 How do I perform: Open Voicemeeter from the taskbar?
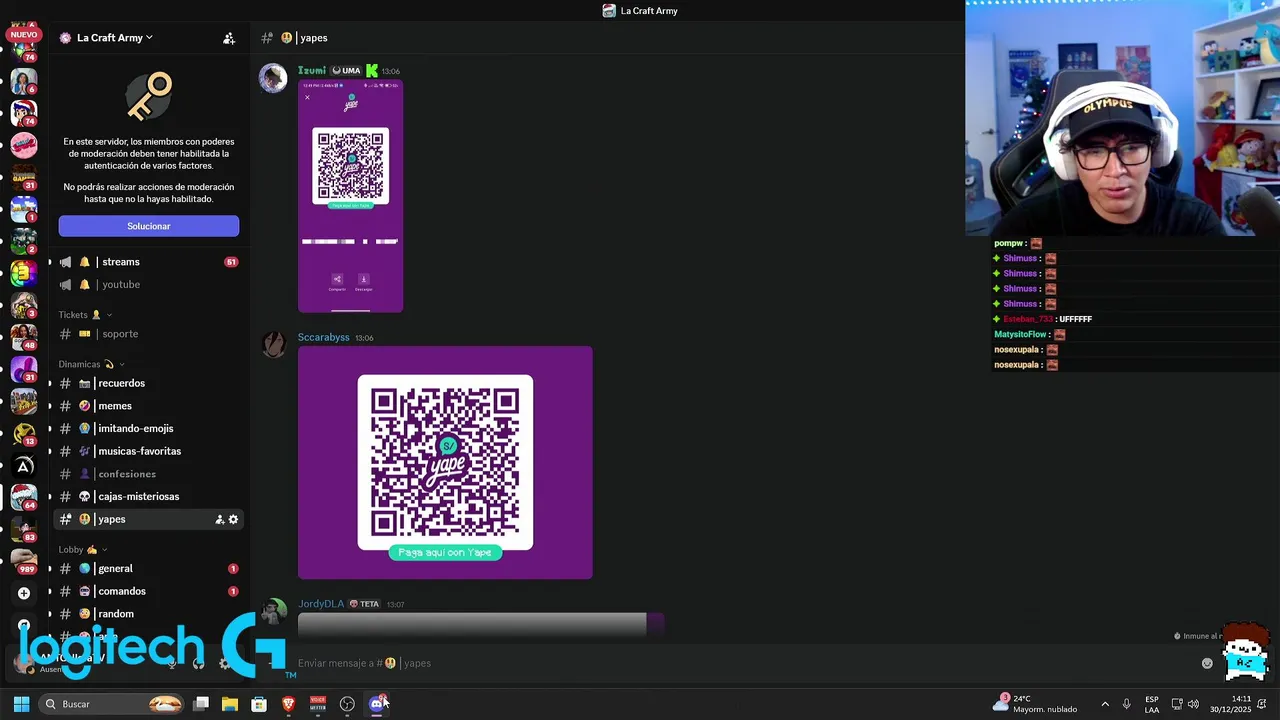(317, 704)
